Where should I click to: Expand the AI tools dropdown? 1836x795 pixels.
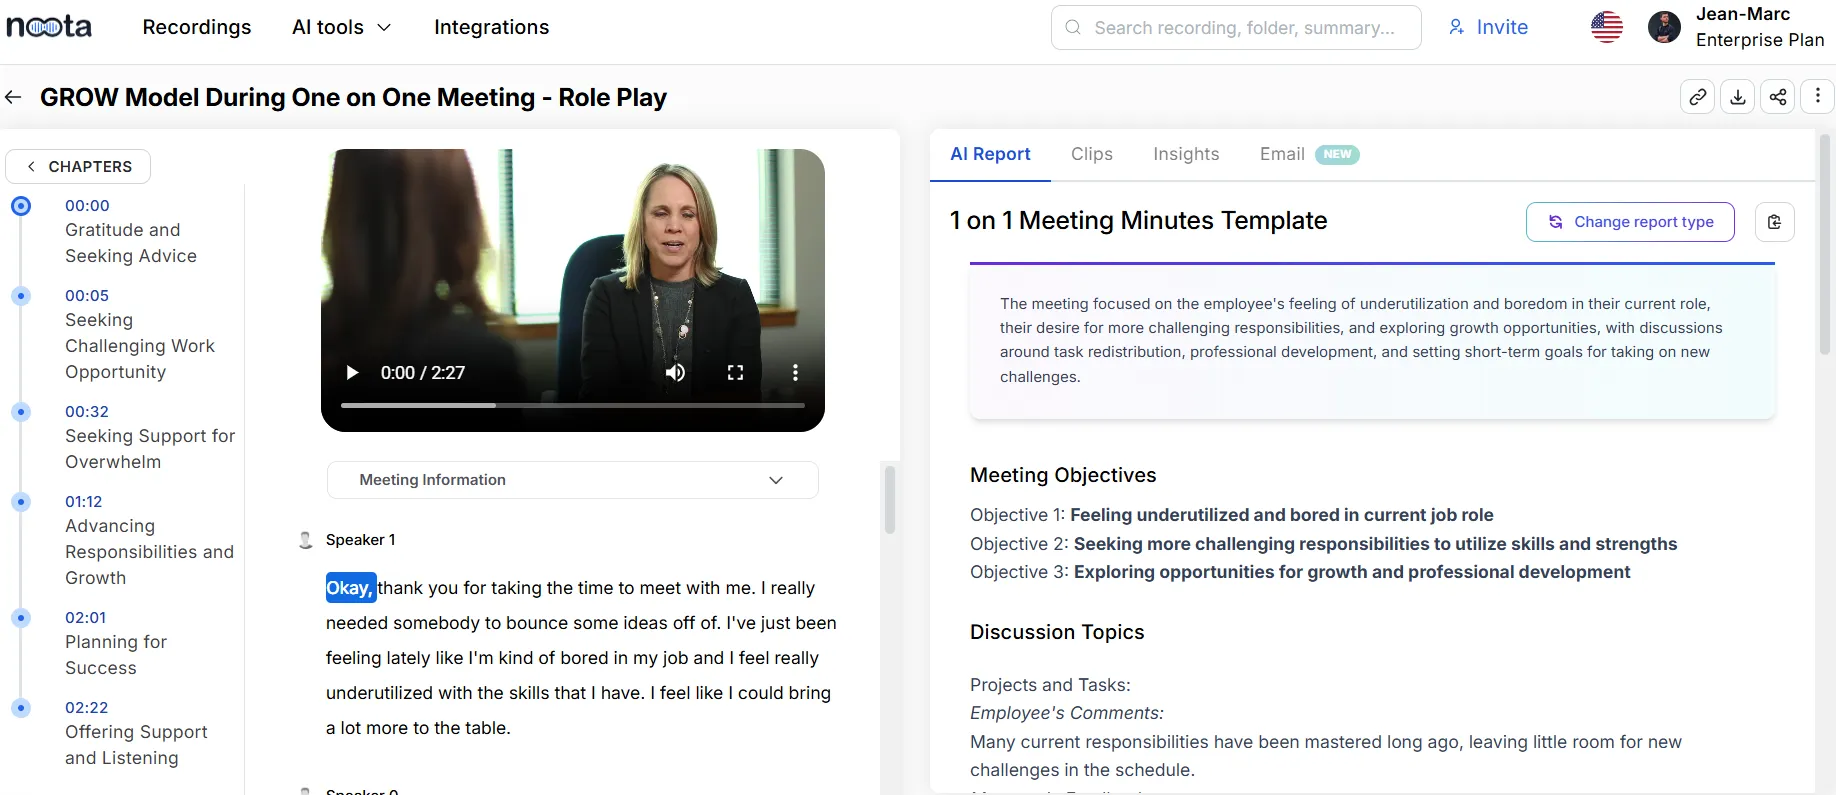click(341, 28)
